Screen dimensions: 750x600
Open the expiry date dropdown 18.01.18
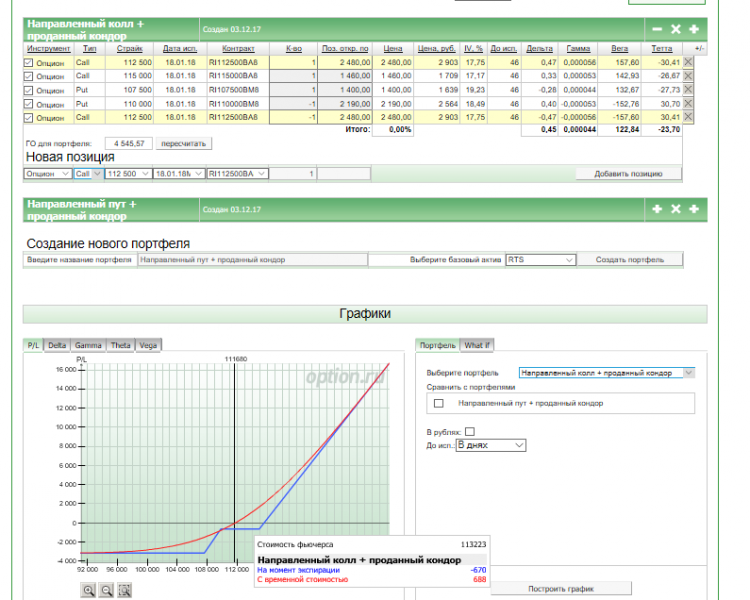coord(179,174)
